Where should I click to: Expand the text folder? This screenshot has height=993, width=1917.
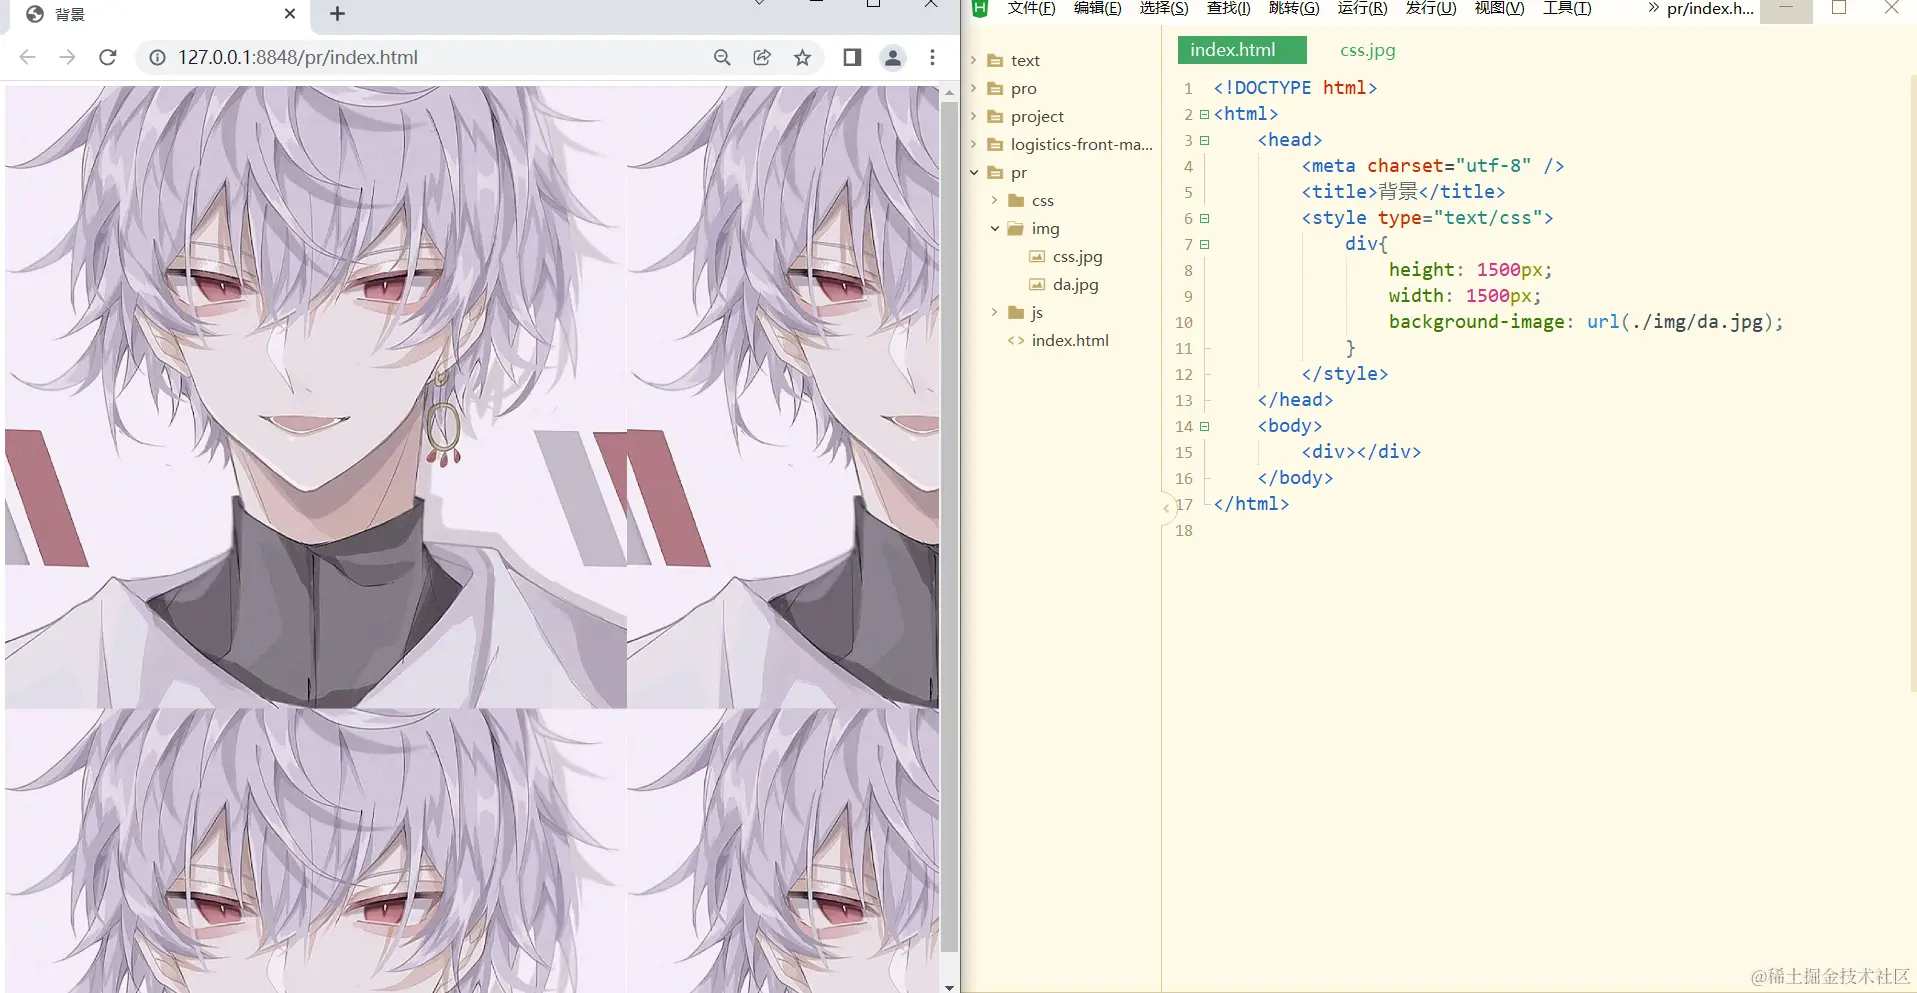point(973,60)
